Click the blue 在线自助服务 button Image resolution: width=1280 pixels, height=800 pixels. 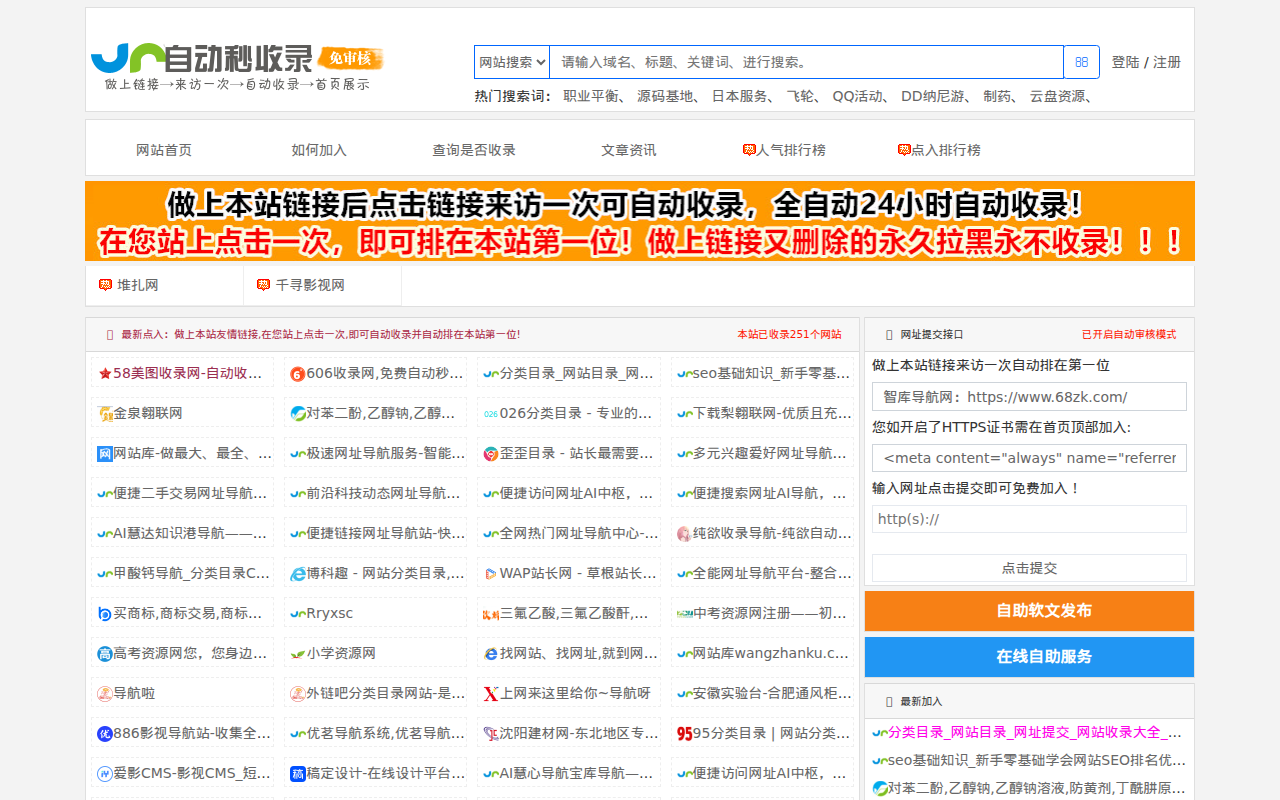point(1029,657)
